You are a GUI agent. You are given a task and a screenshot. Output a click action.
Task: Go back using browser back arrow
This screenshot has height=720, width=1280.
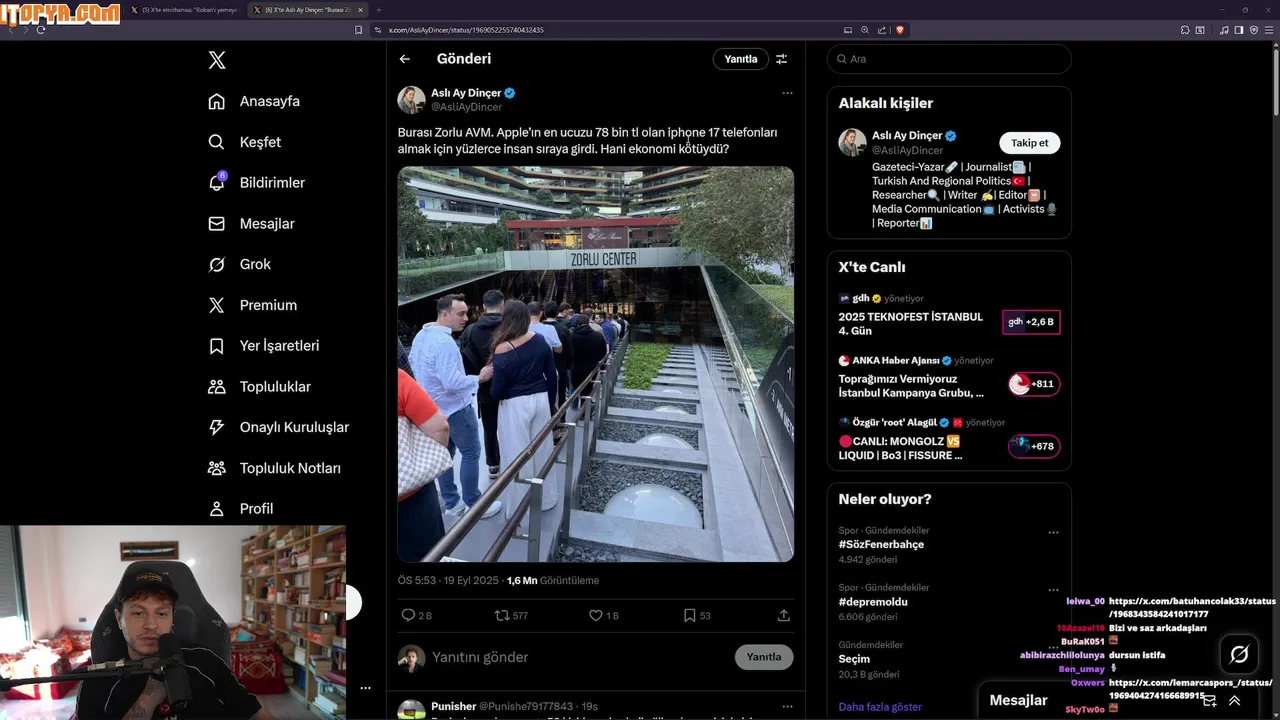pyautogui.click(x=11, y=30)
